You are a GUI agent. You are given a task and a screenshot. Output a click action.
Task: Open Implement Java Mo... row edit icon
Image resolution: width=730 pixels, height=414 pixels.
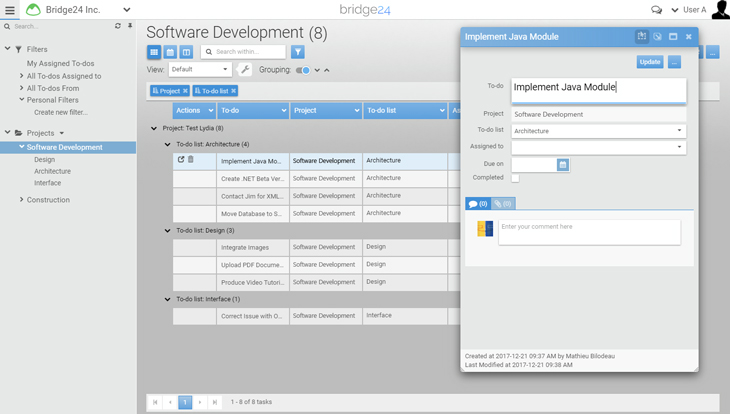(181, 160)
